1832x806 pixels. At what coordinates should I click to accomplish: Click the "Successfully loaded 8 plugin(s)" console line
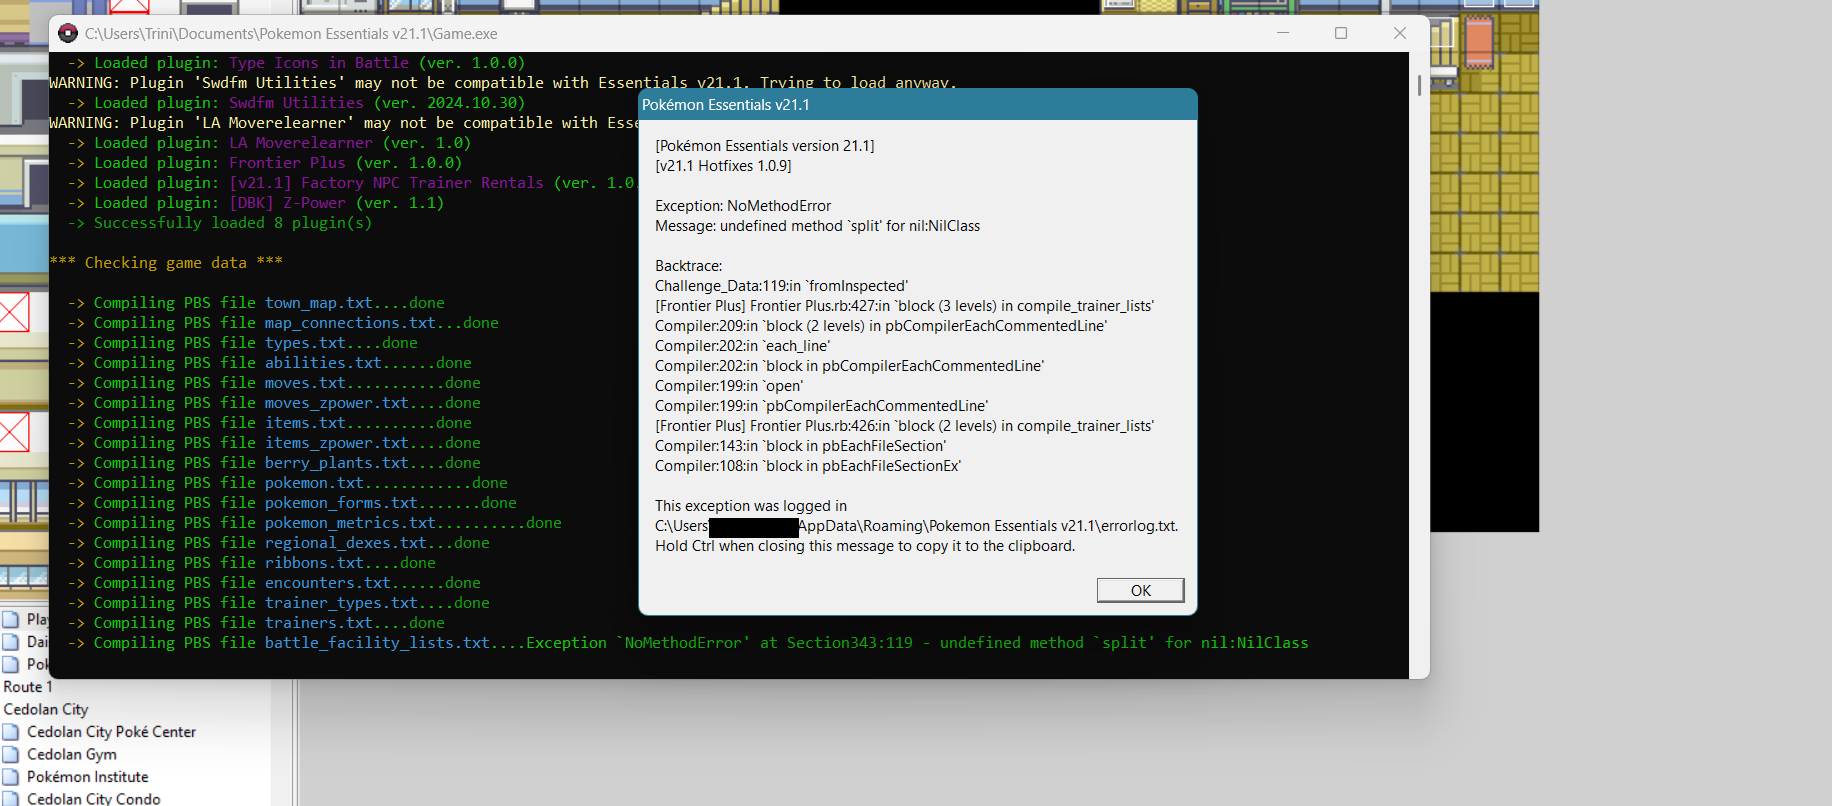[x=220, y=223]
